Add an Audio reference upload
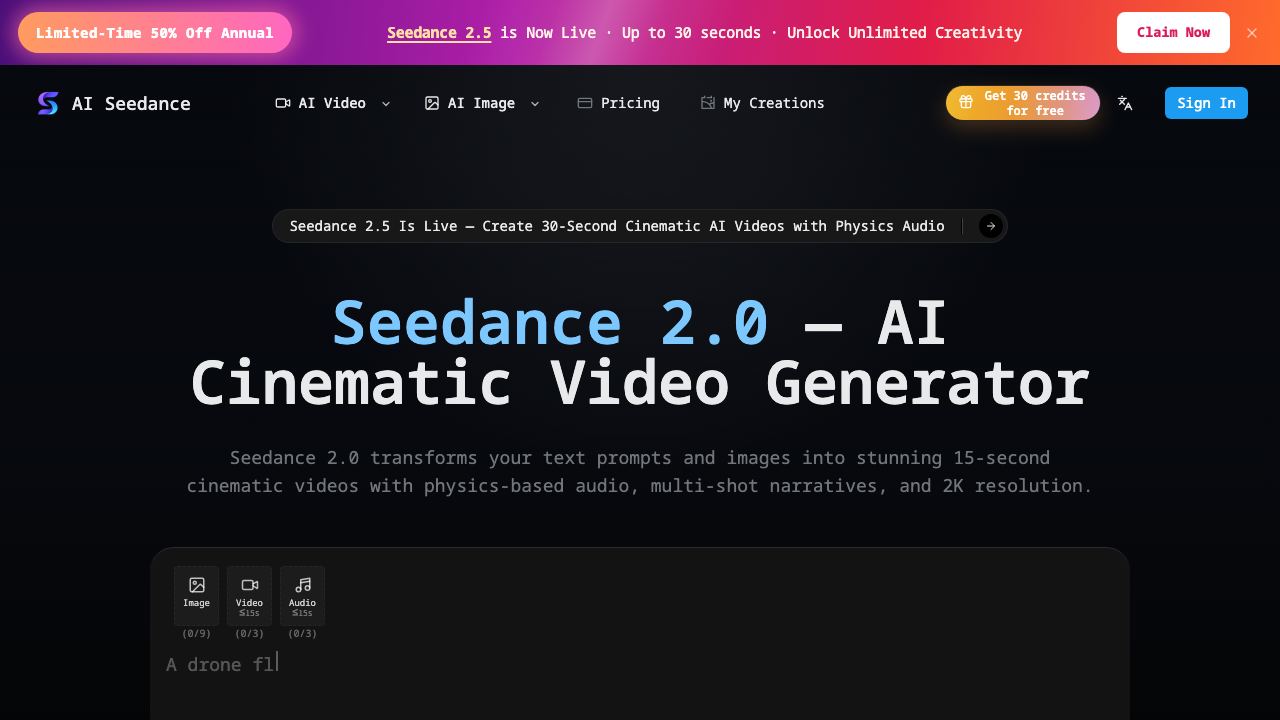This screenshot has height=720, width=1280. pos(302,596)
